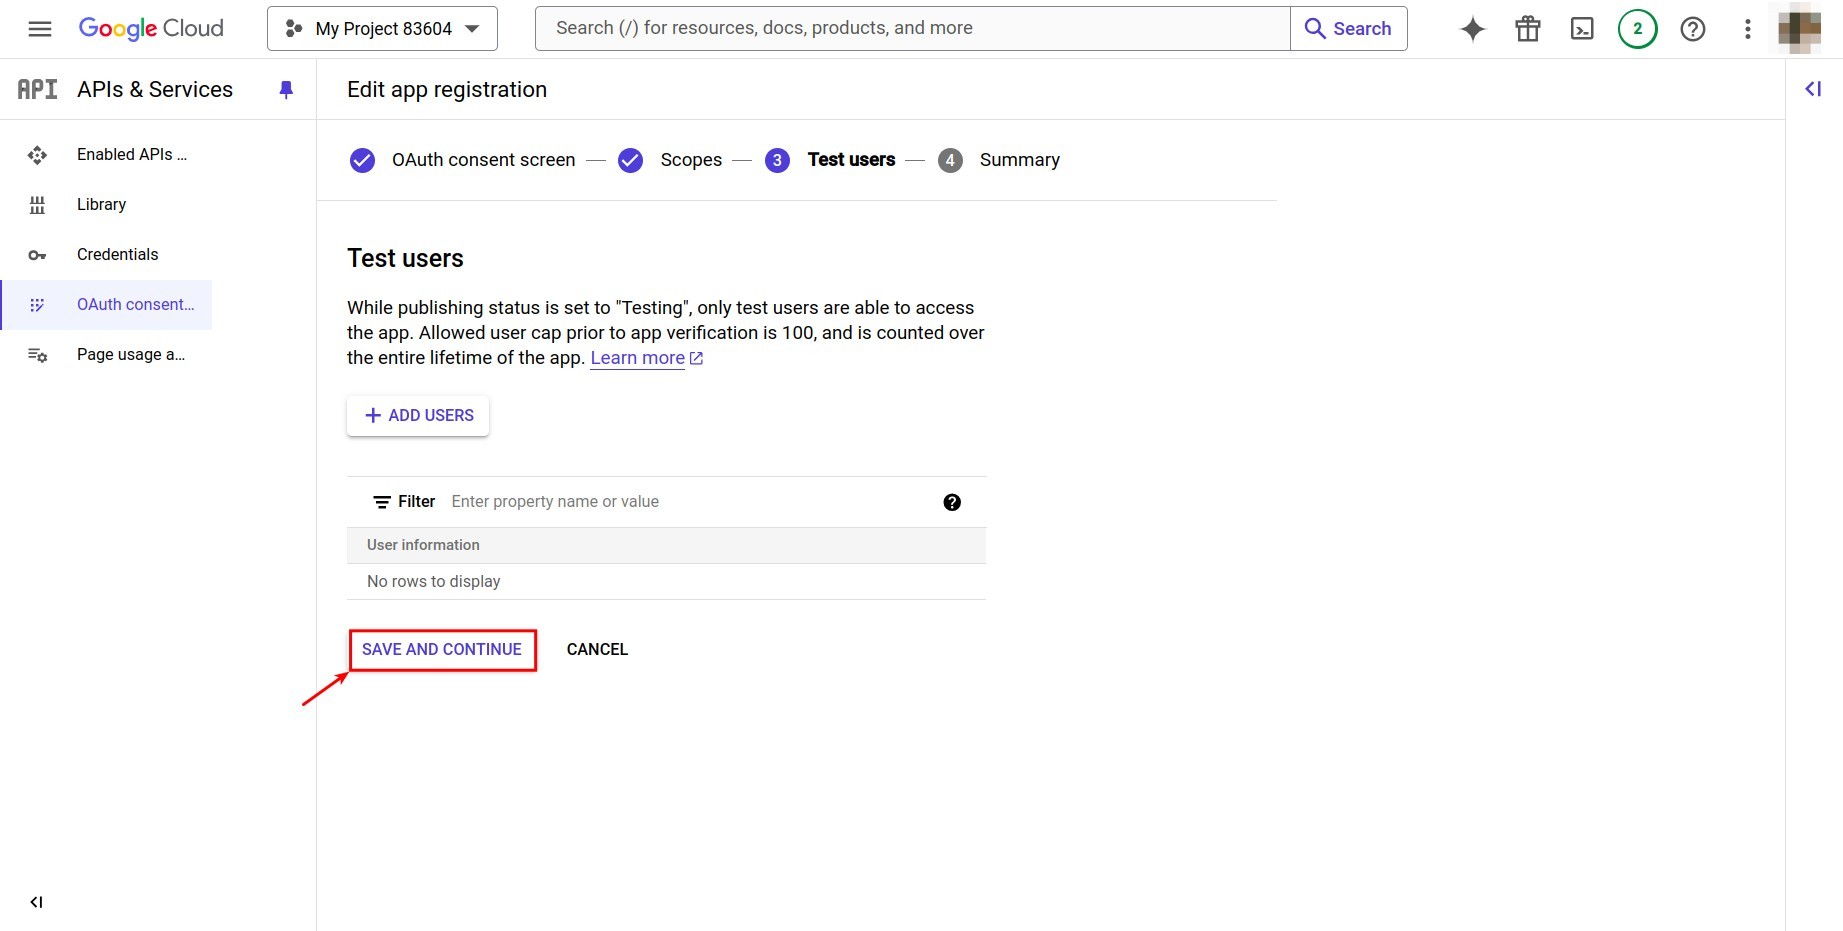The image size is (1843, 931).
Task: Open the Enabled APIs sidebar icon
Action: point(37,155)
